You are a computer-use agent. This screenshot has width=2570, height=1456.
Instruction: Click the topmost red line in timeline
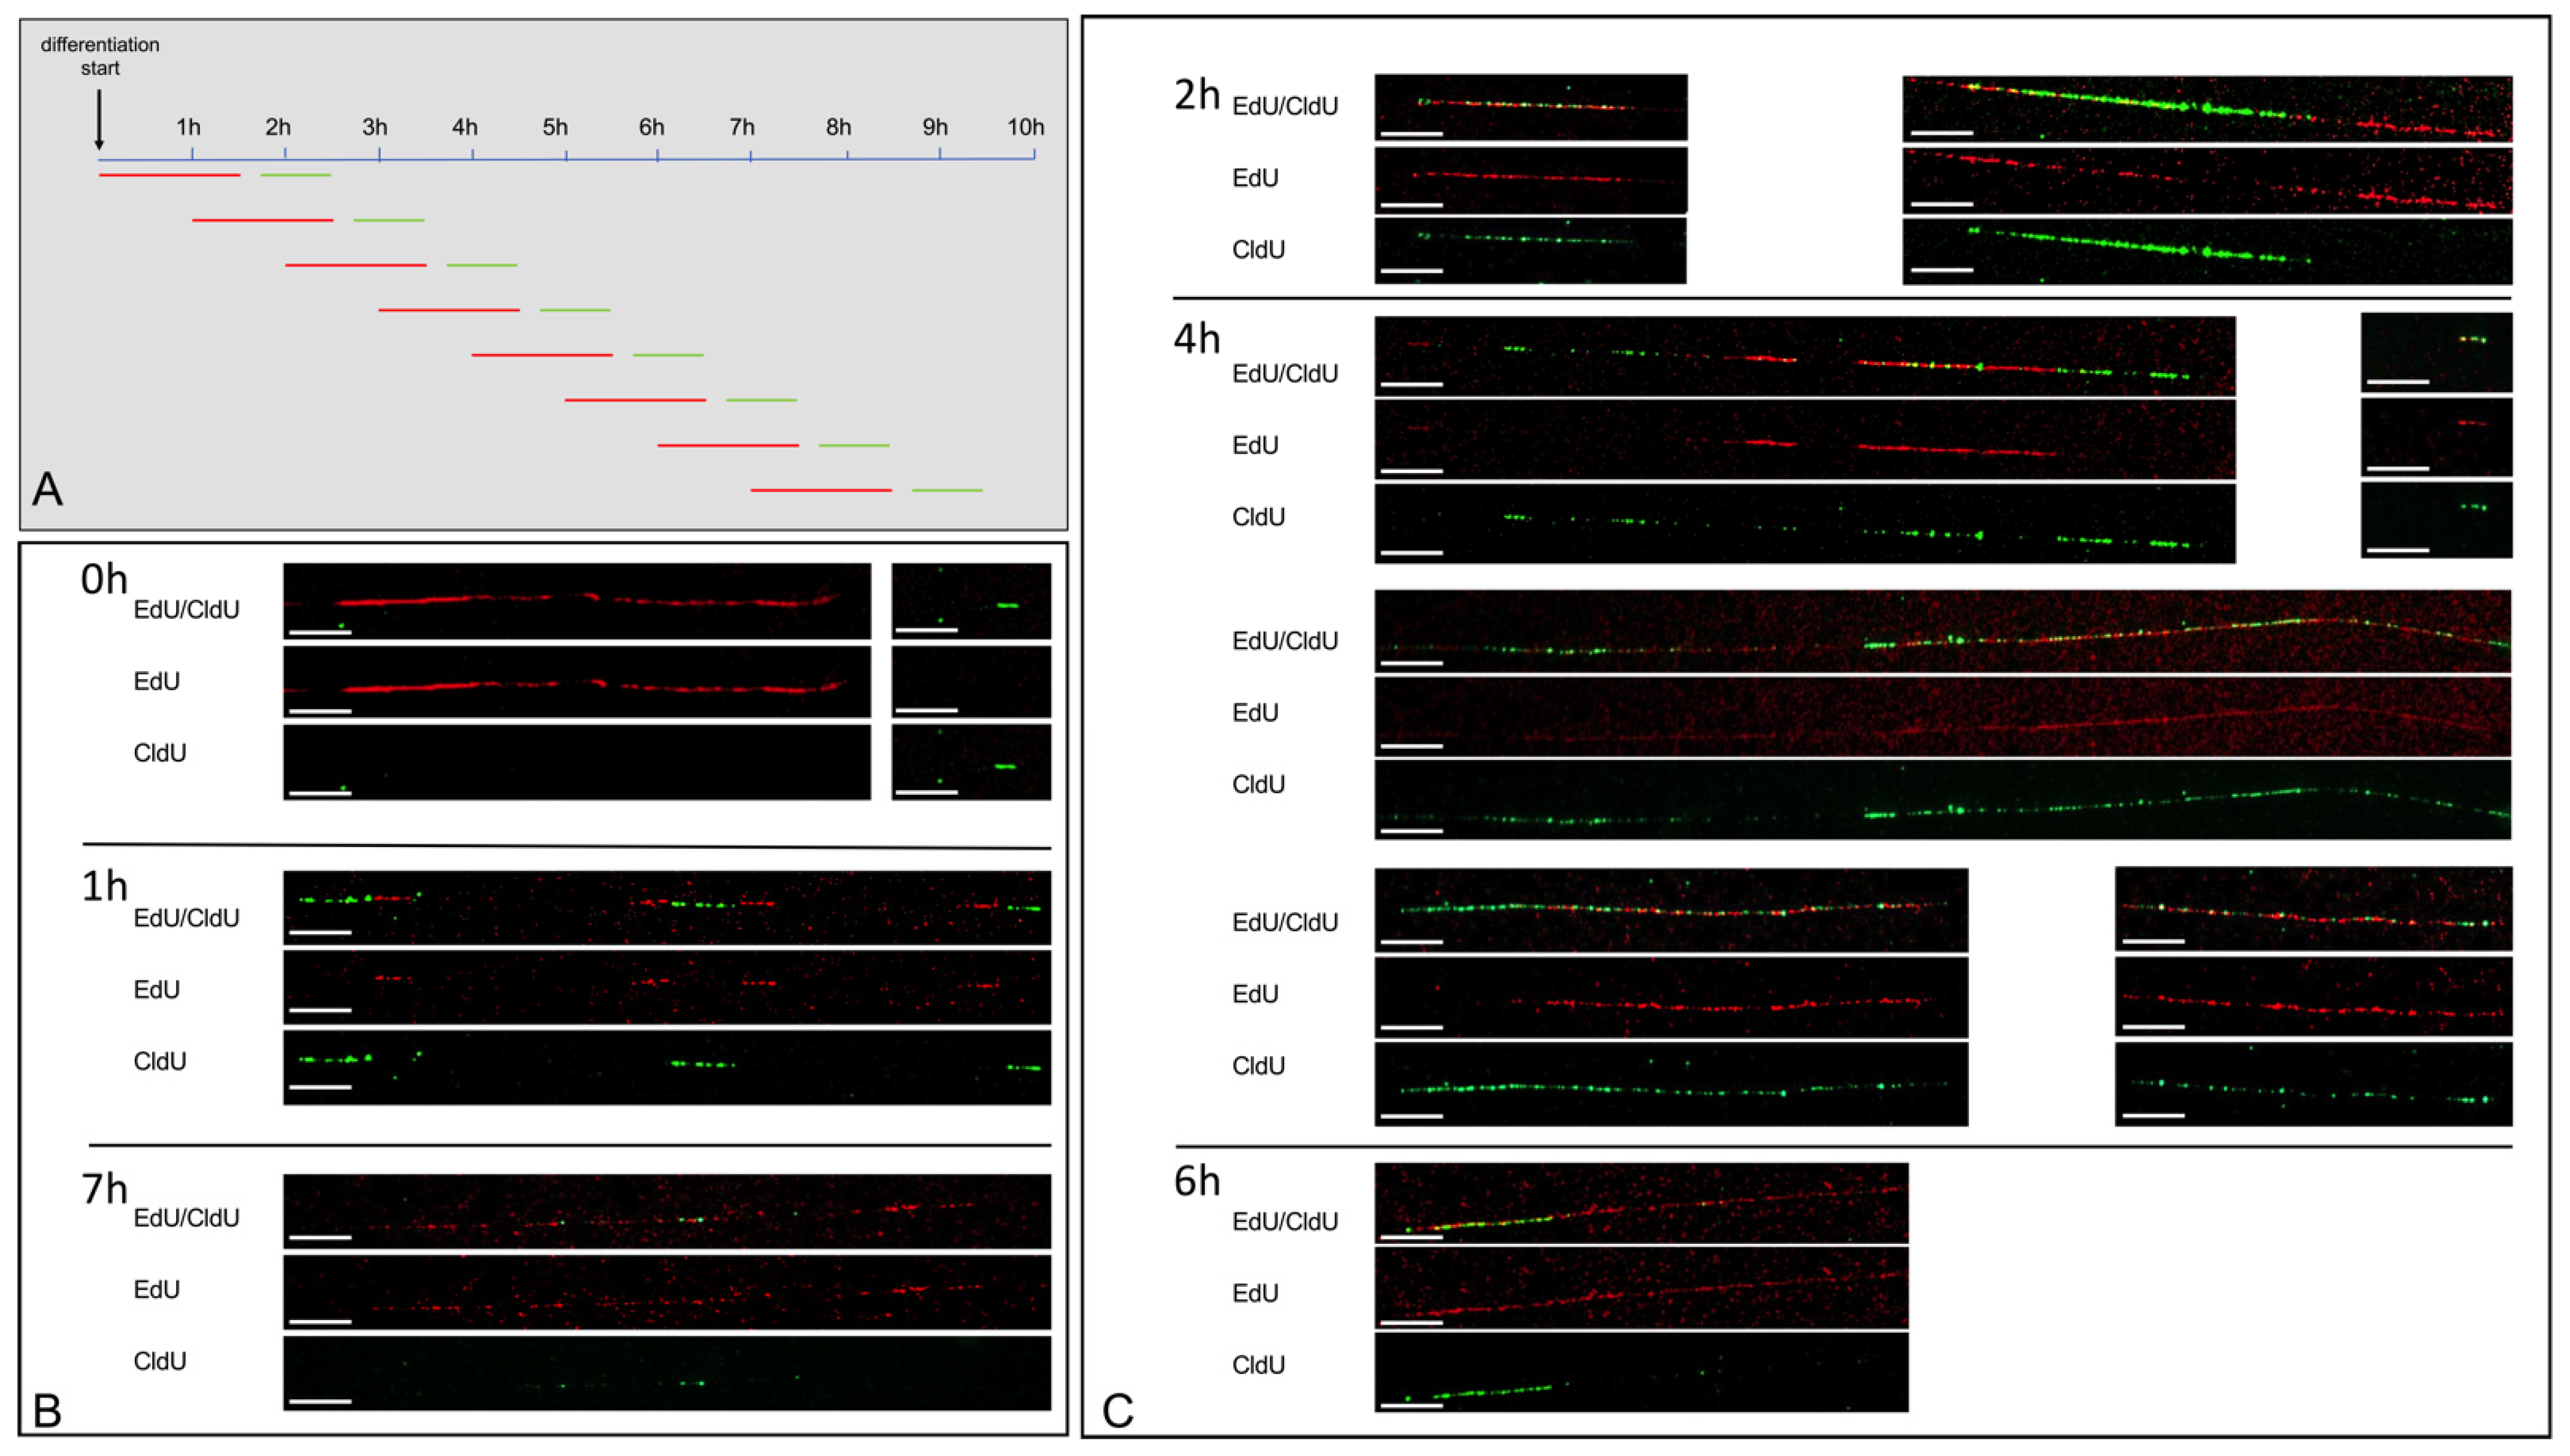coord(169,175)
